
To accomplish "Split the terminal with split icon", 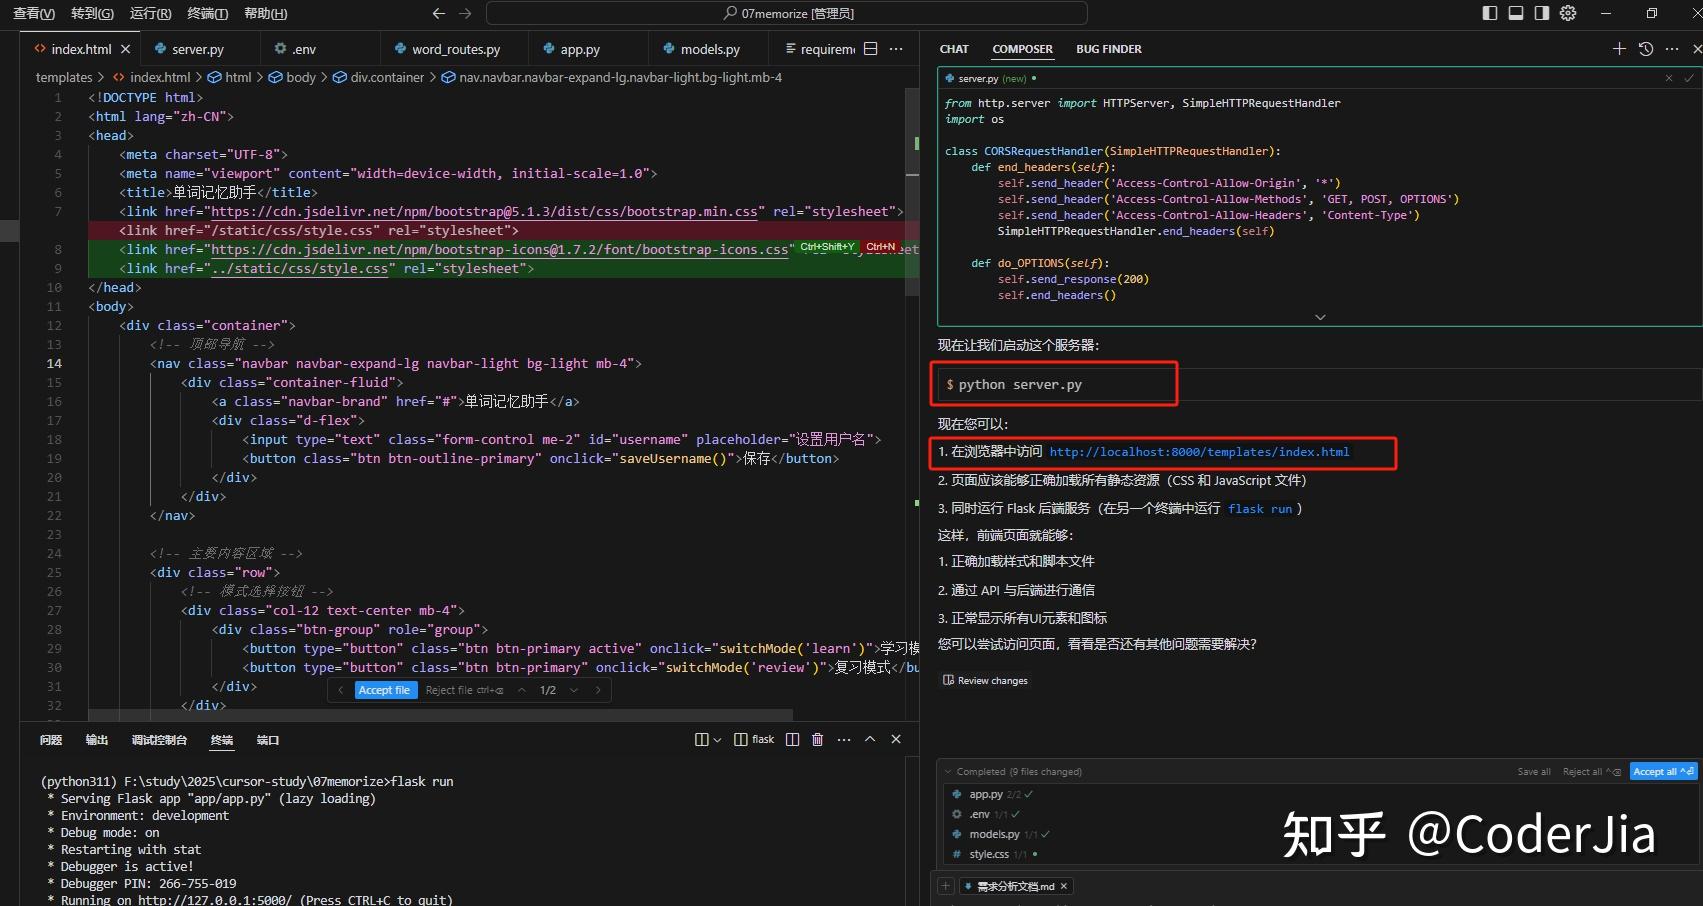I will coord(792,740).
